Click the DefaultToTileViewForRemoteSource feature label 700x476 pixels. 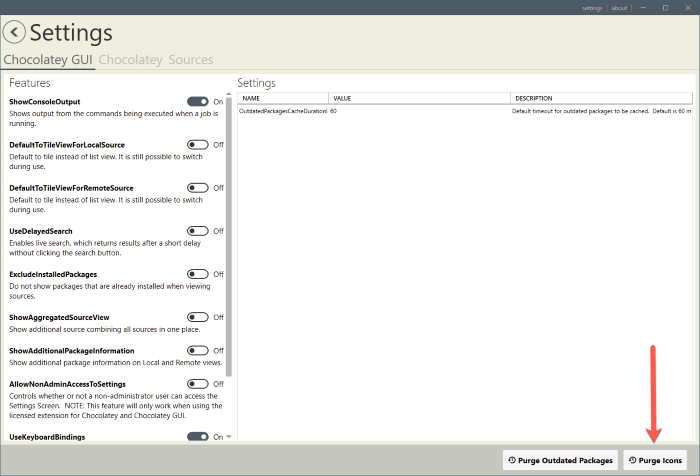(x=71, y=188)
